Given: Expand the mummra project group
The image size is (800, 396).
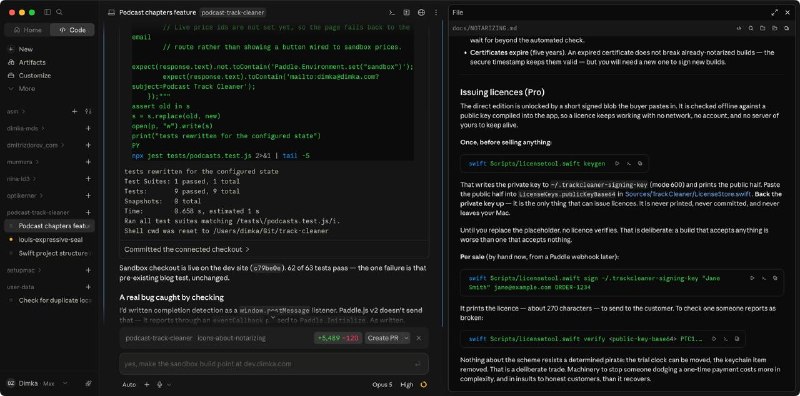Looking at the screenshot, I should click(22, 162).
